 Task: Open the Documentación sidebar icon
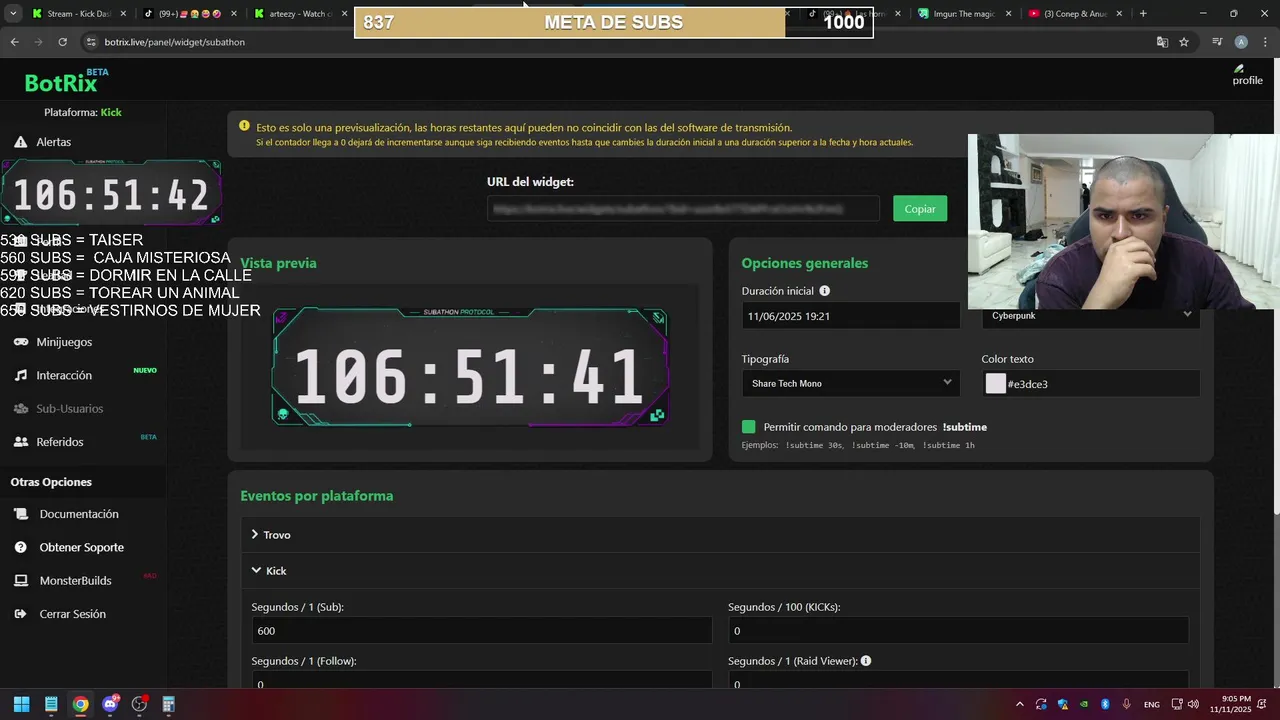[20, 514]
